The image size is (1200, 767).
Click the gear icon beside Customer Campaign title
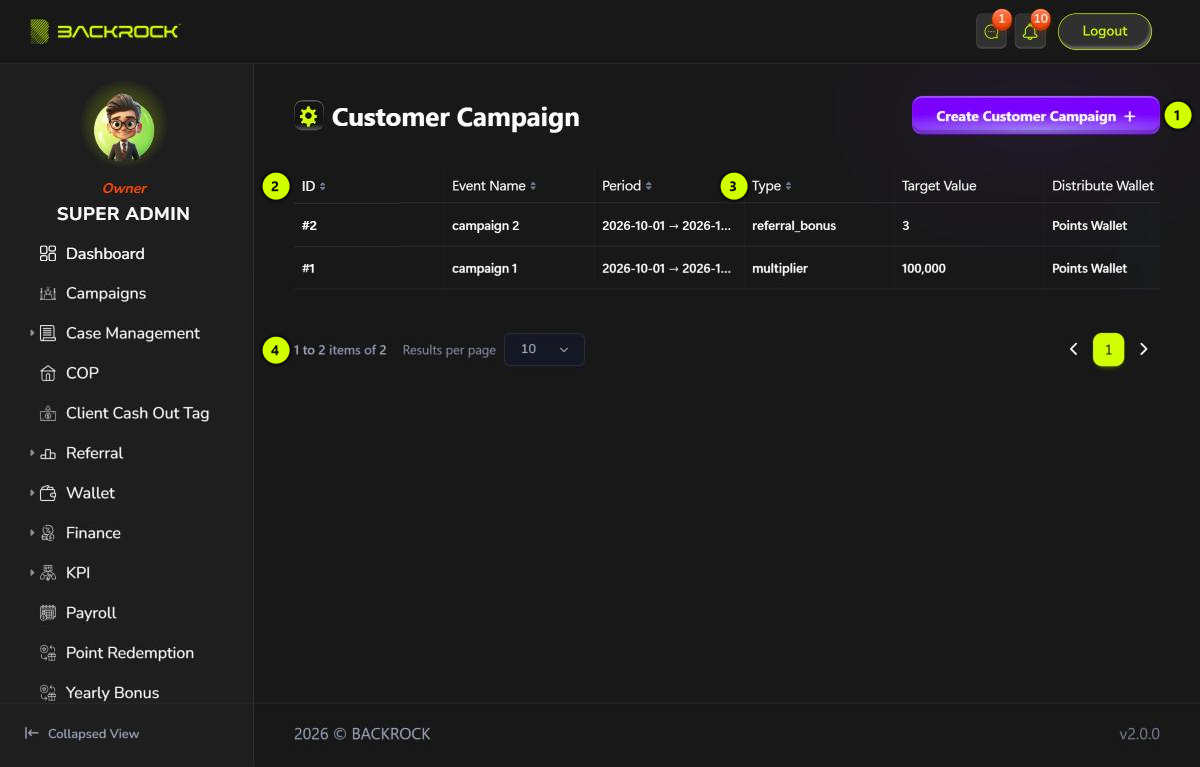click(308, 116)
